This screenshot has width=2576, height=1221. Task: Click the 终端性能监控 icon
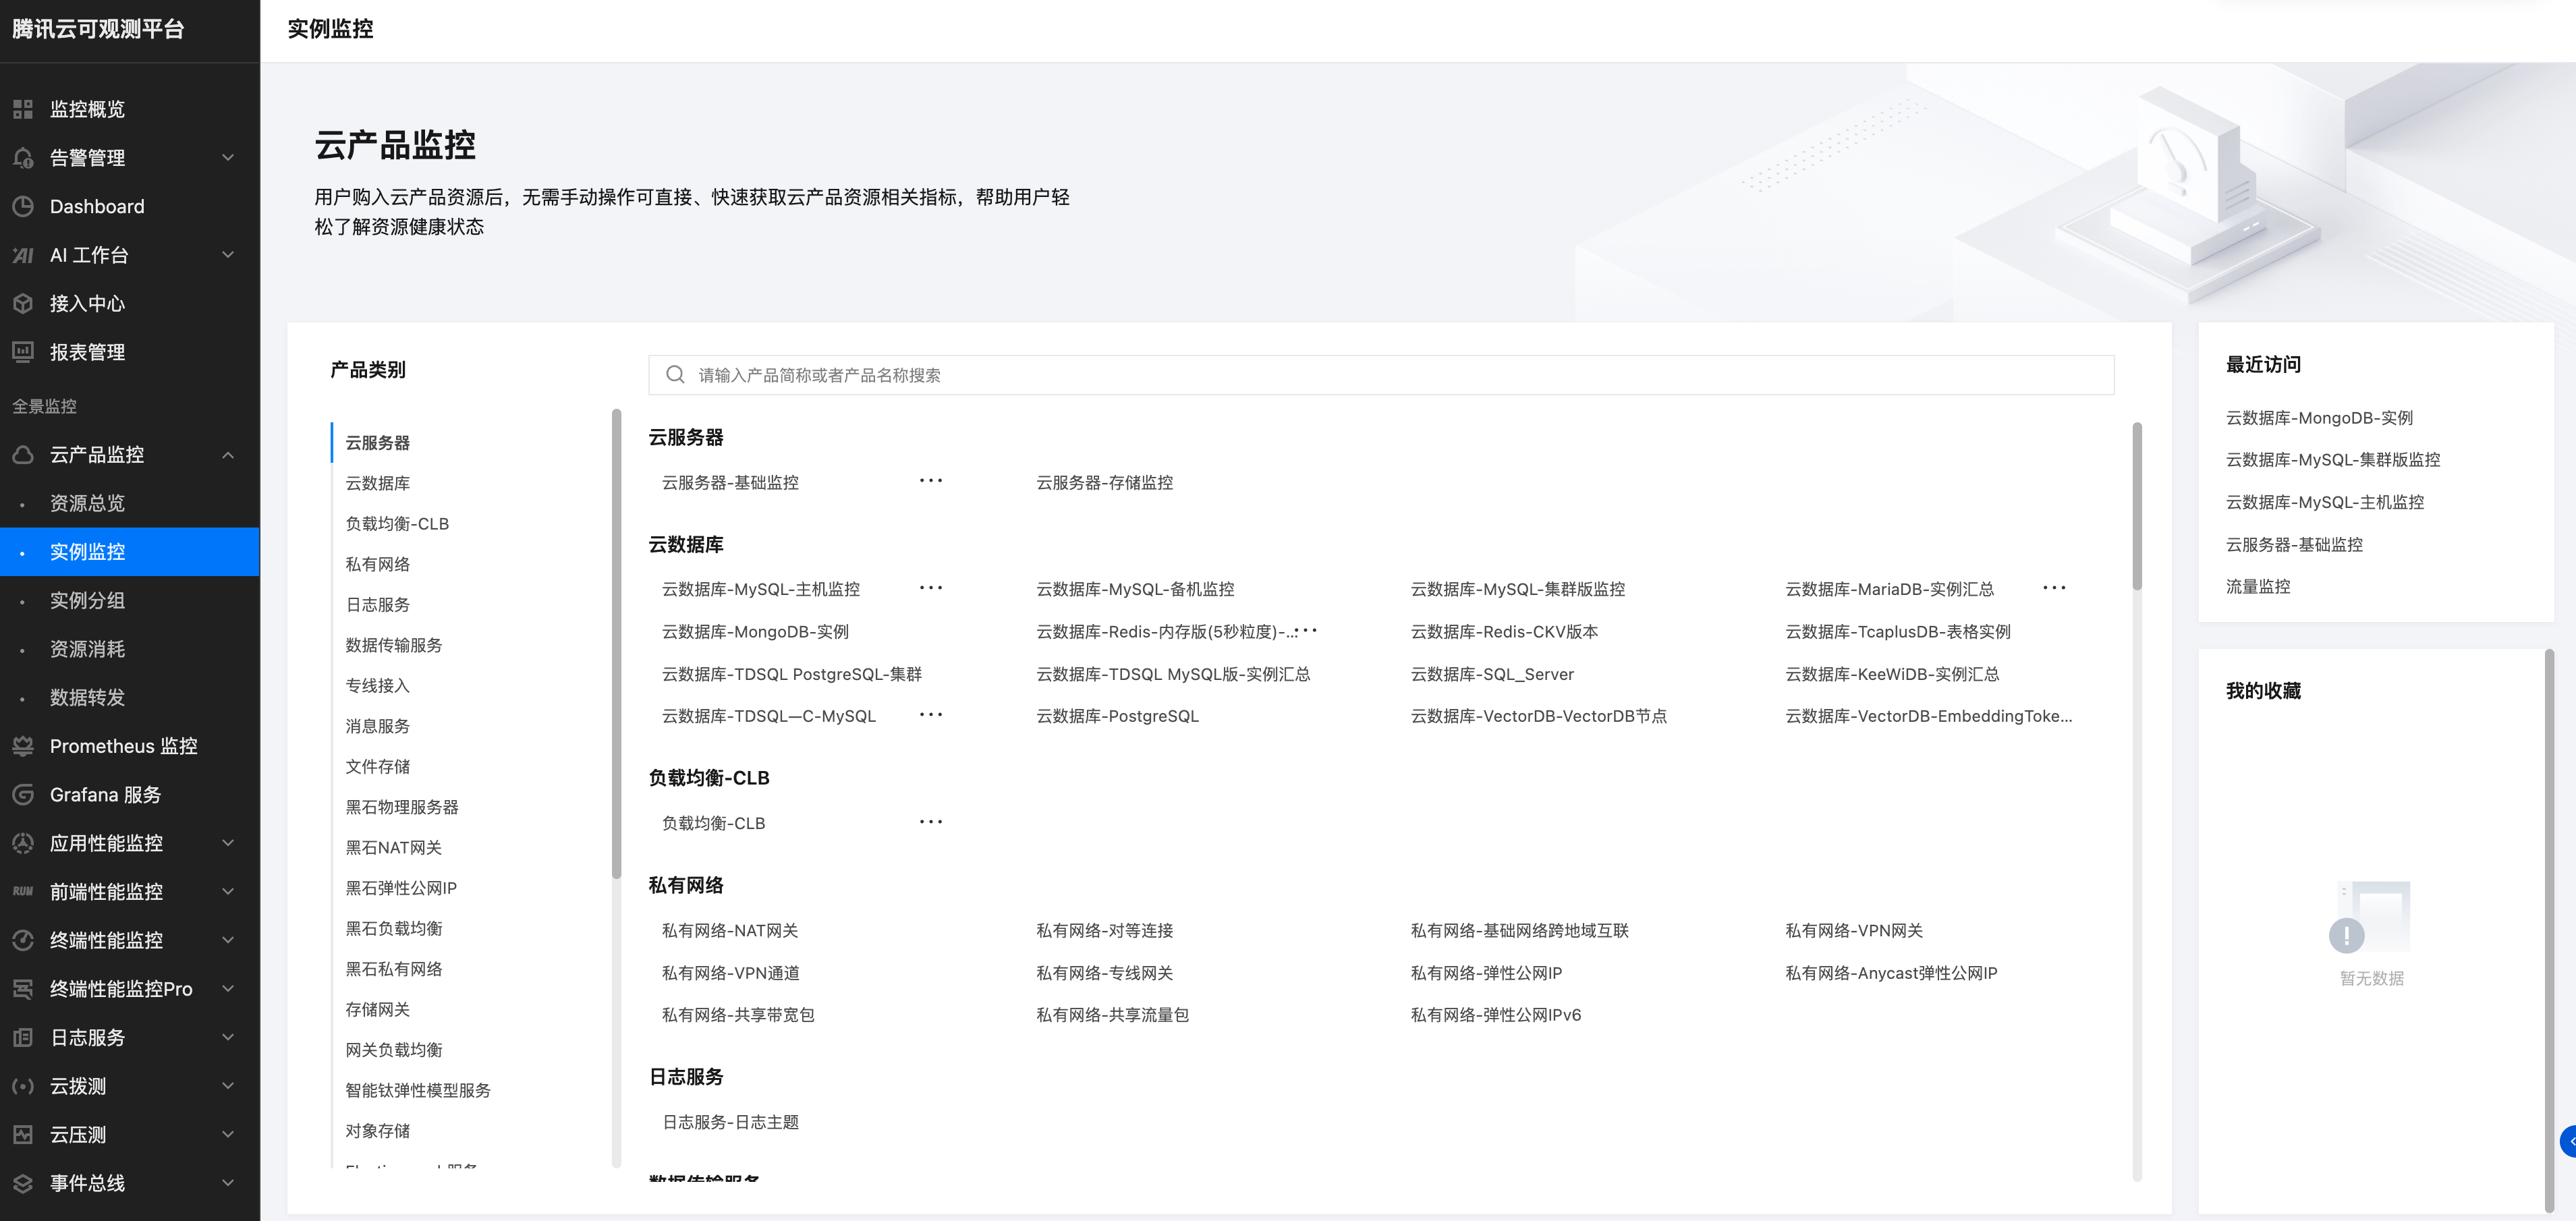tap(23, 940)
